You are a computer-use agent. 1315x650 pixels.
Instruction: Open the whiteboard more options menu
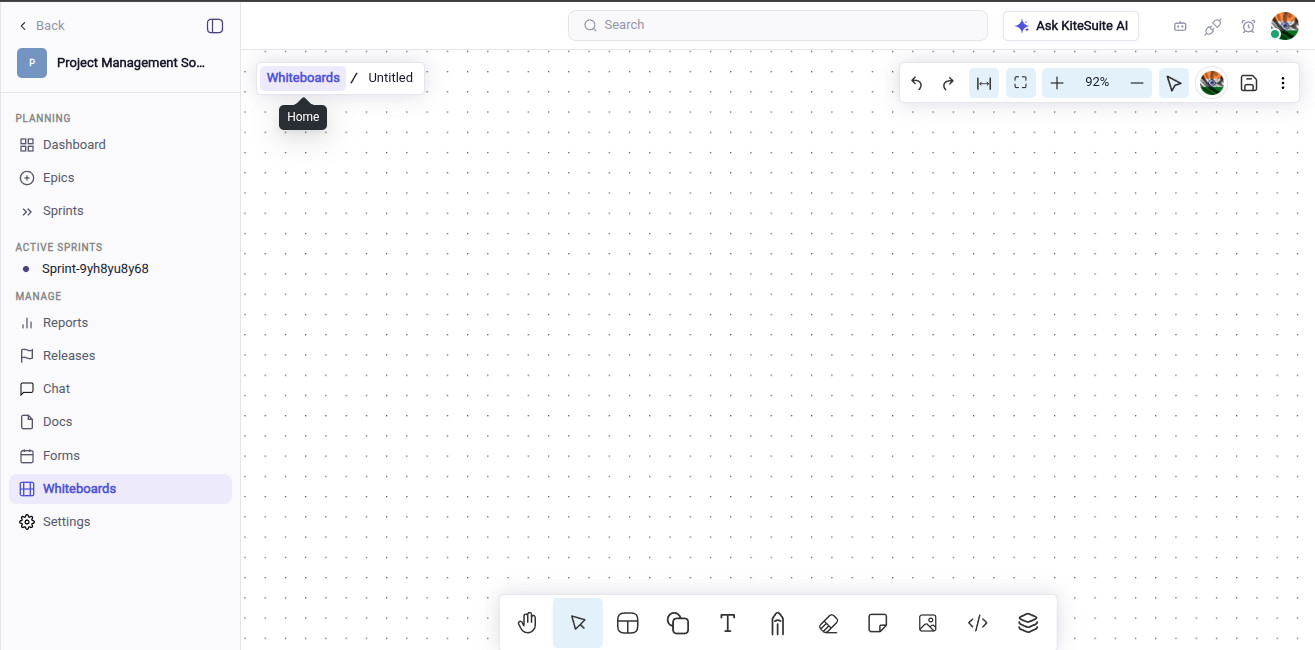pyautogui.click(x=1283, y=83)
